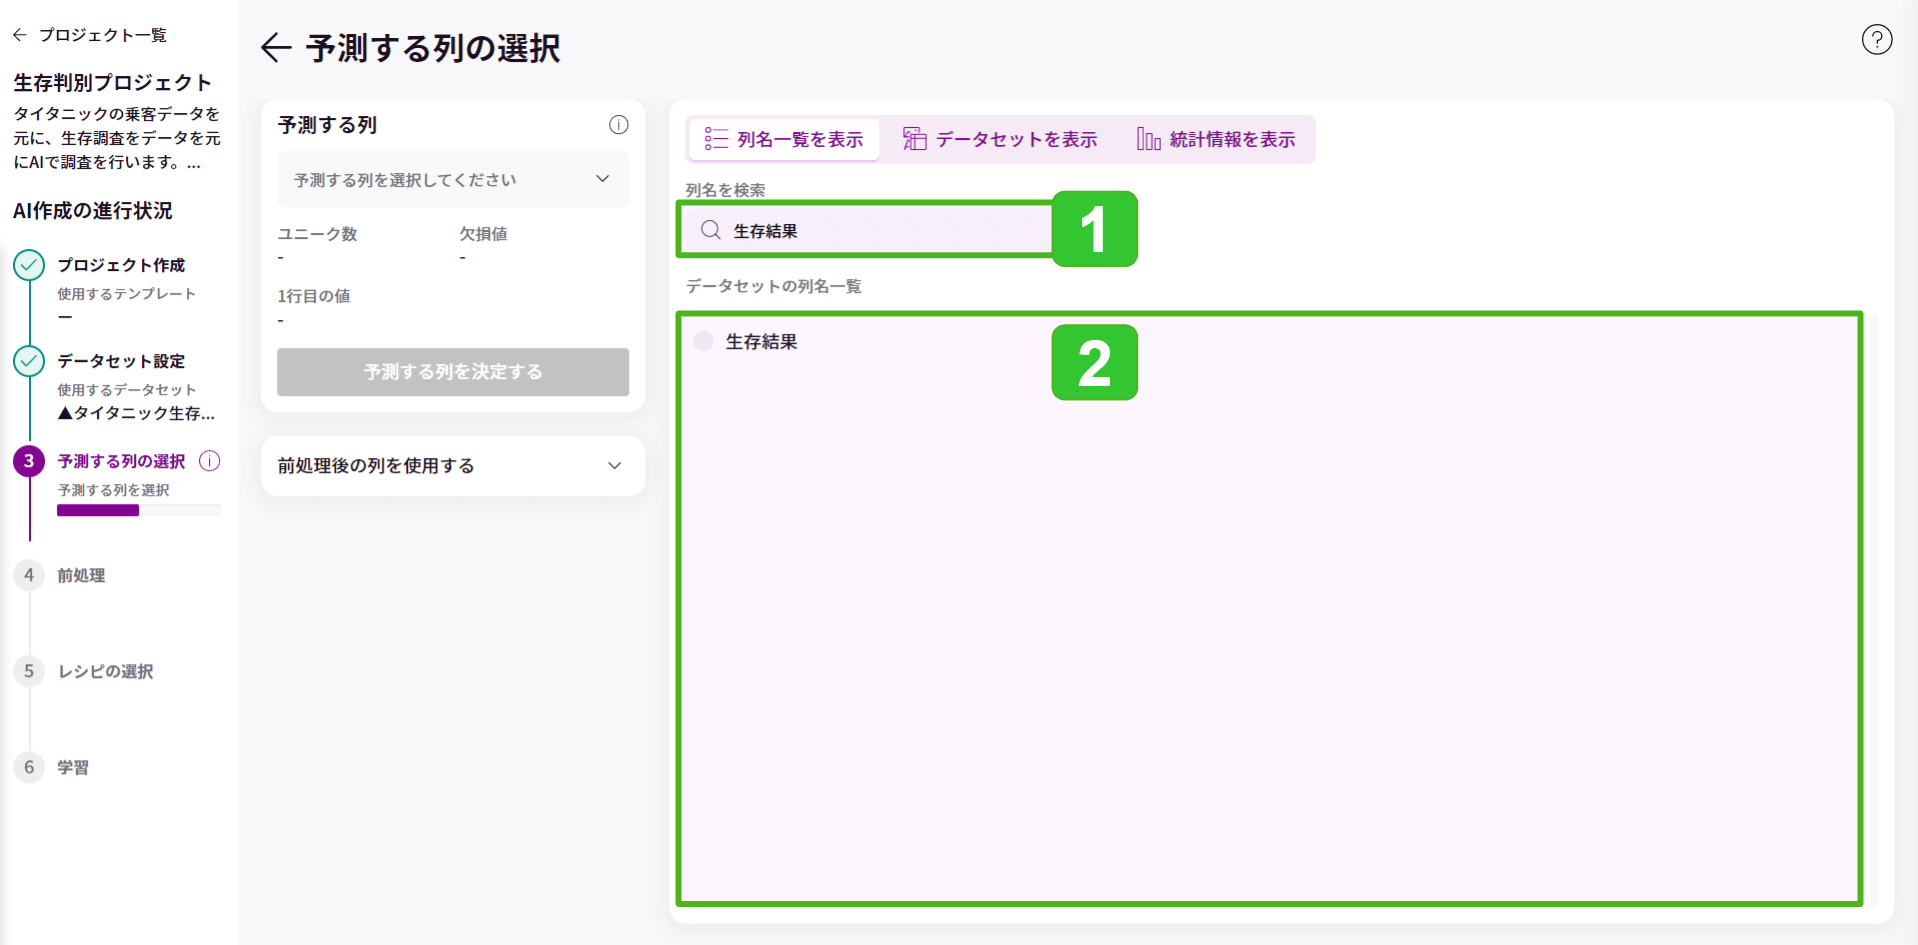Click the 学習 step label
The width and height of the screenshot is (1918, 945).
73,767
